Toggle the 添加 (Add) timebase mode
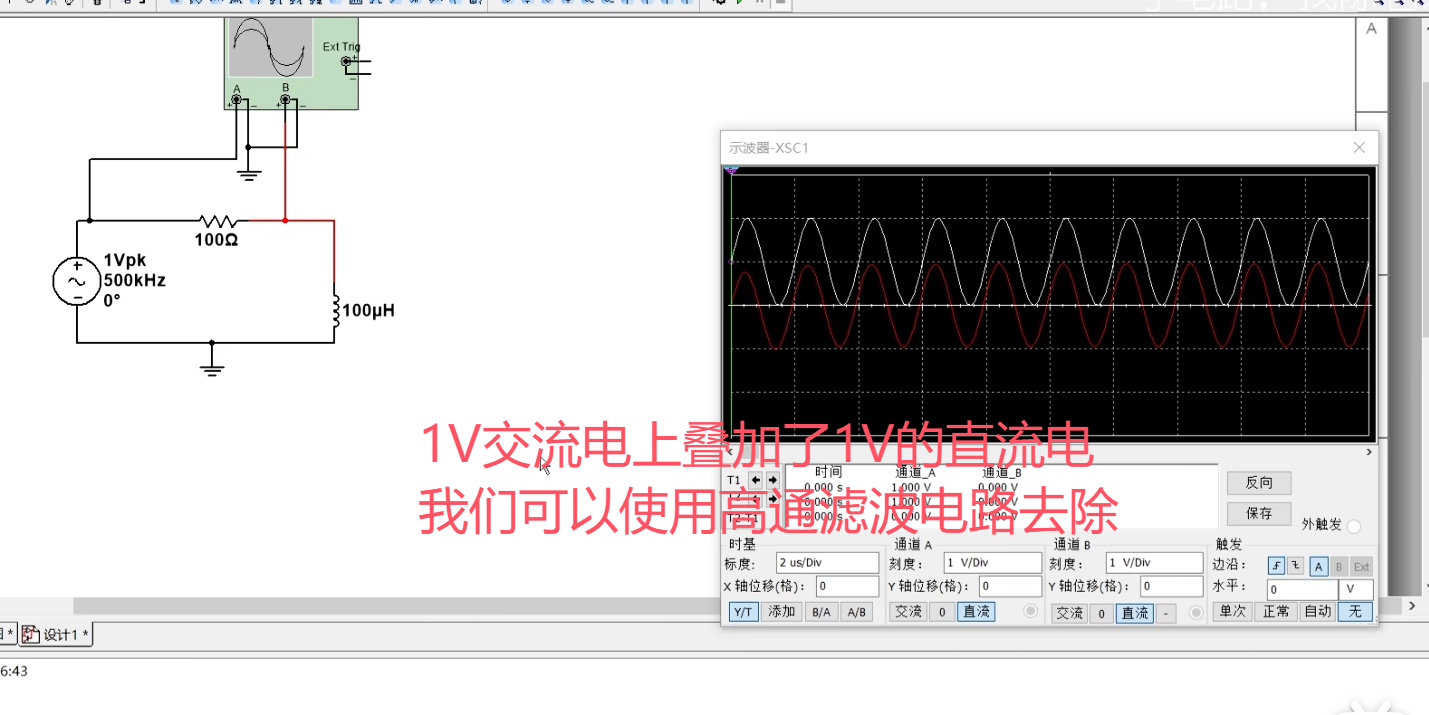This screenshot has height=715, width=1429. [781, 612]
